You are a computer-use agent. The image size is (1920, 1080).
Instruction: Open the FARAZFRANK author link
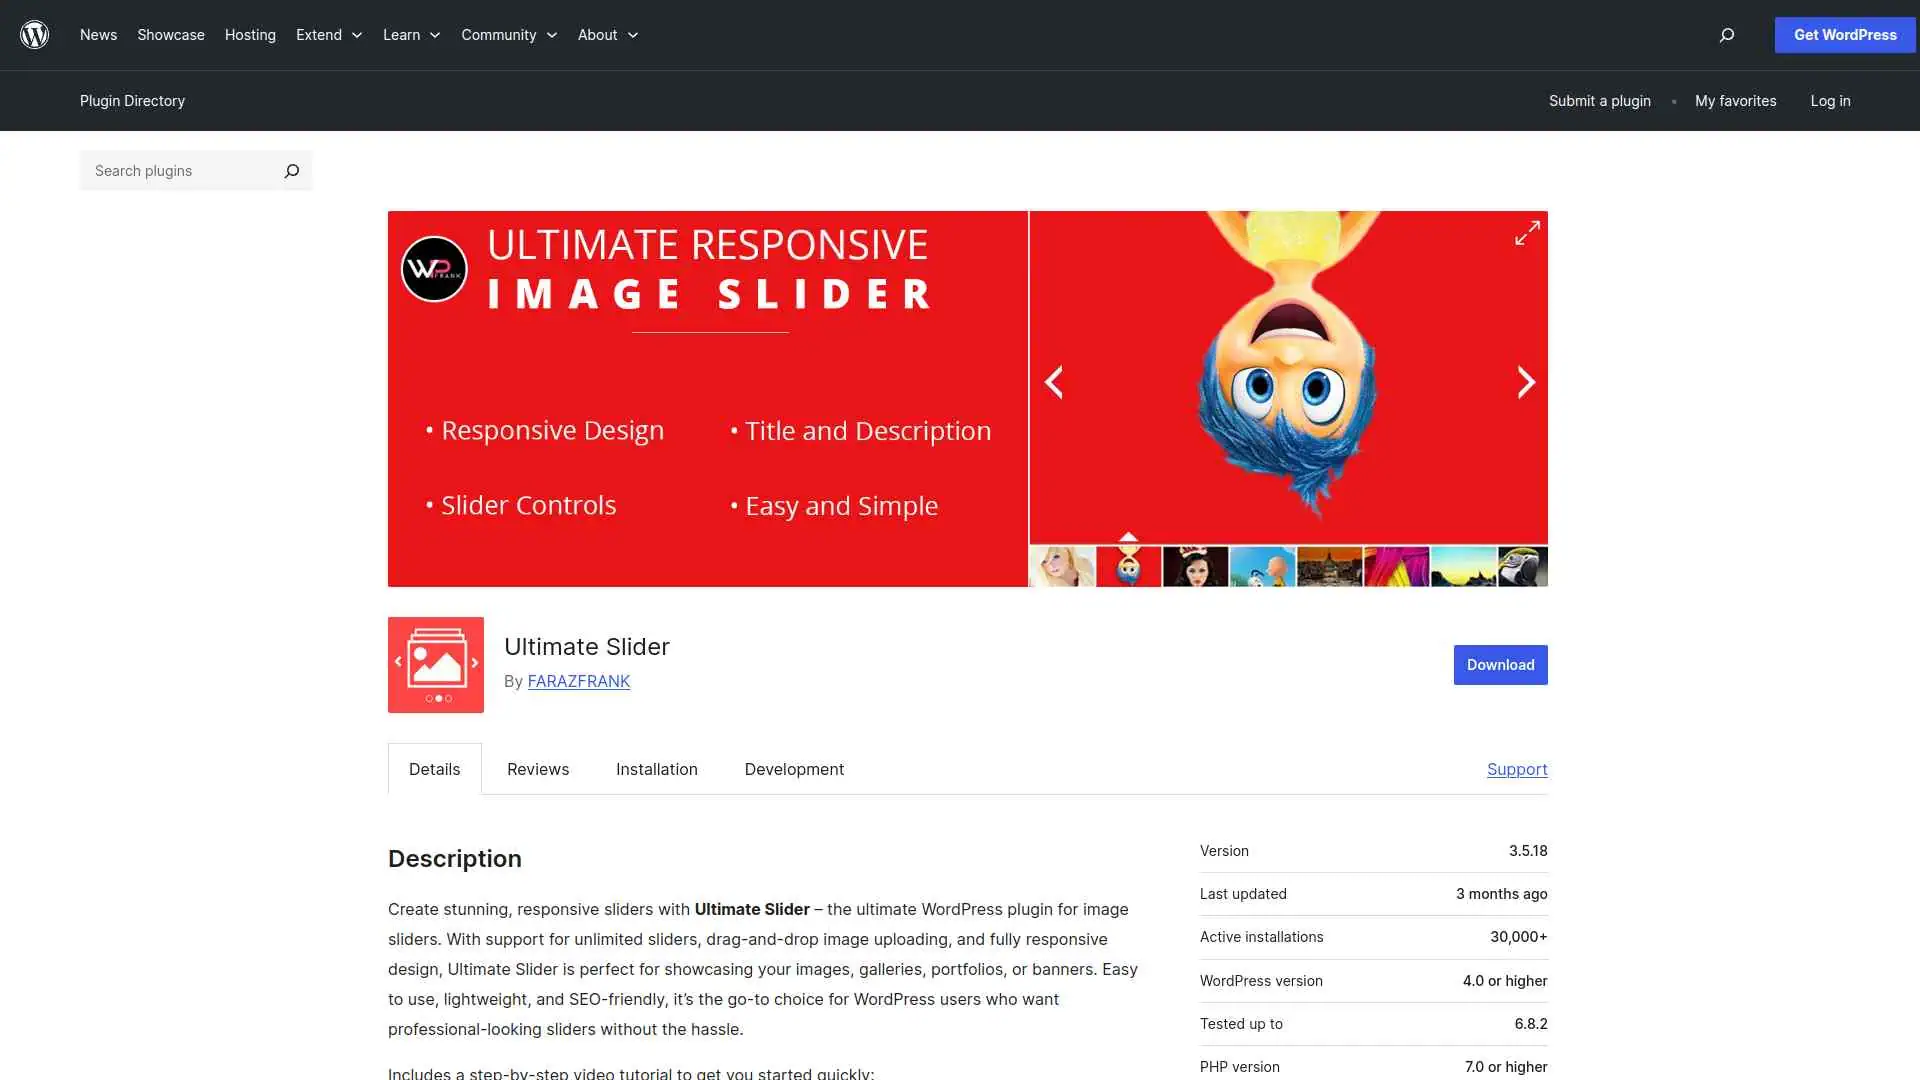click(578, 681)
